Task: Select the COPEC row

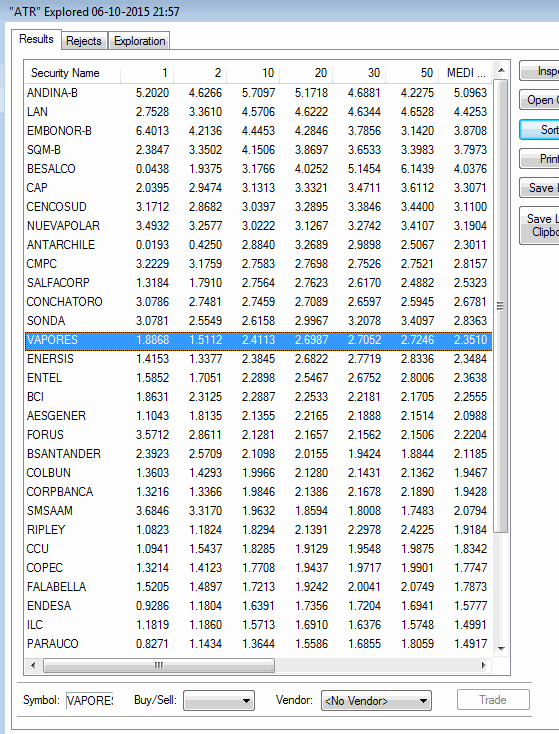Action: (258, 568)
